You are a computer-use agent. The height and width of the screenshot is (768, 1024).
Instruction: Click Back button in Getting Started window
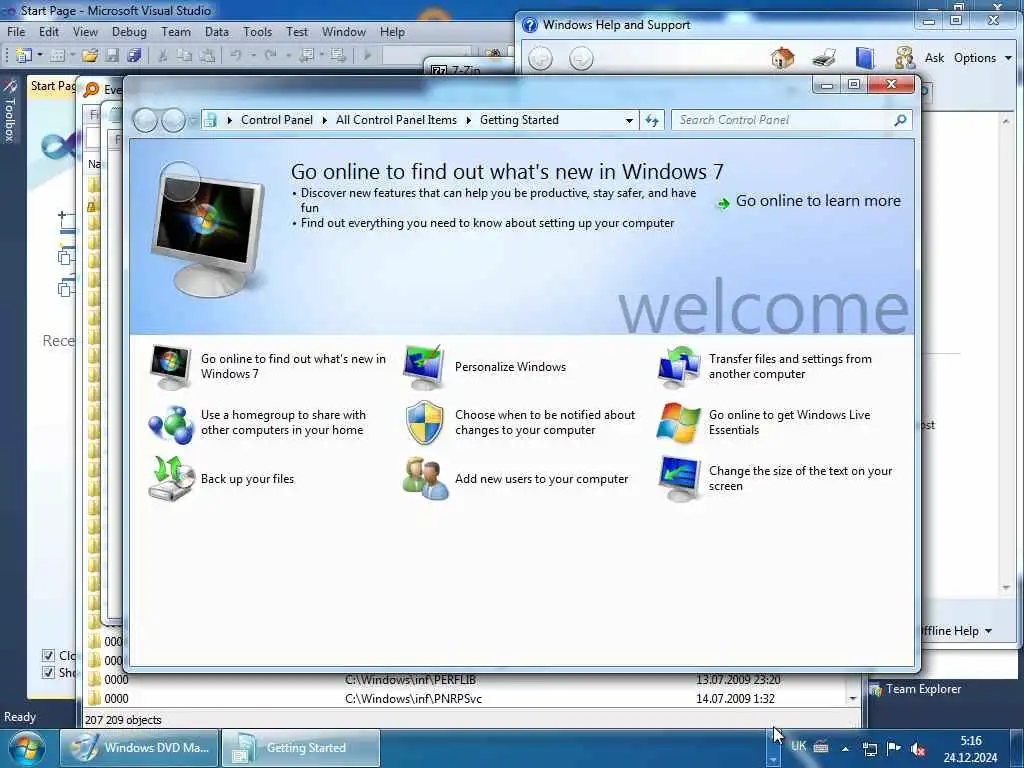(x=145, y=120)
